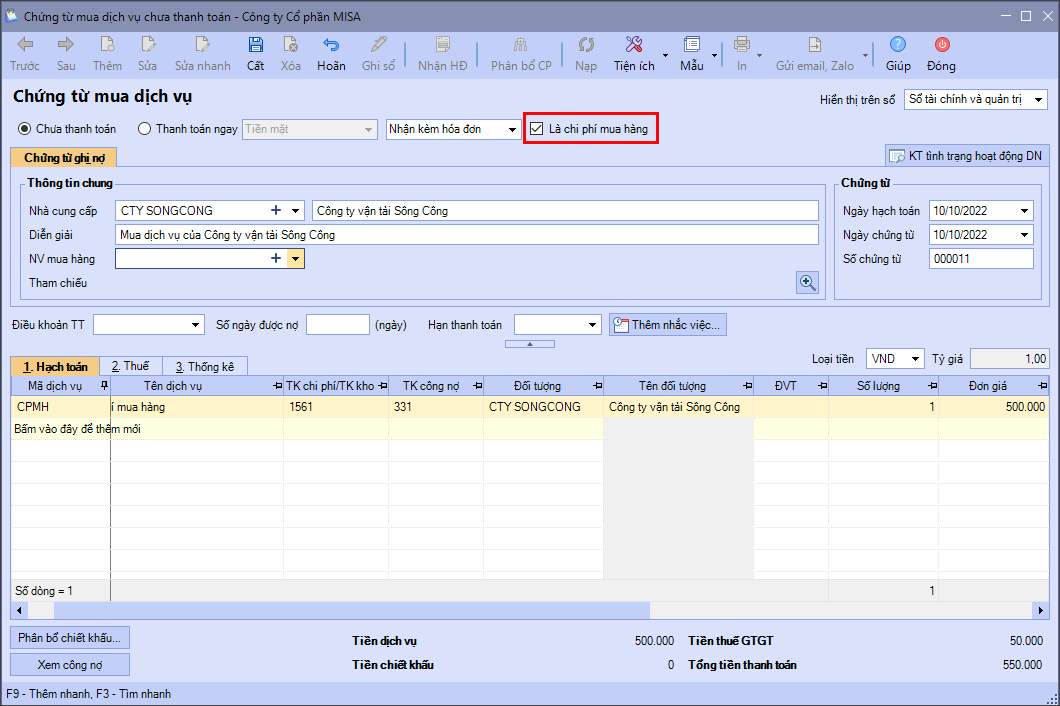Select Thanh toán ngay radio option
The width and height of the screenshot is (1060, 706).
(x=145, y=129)
